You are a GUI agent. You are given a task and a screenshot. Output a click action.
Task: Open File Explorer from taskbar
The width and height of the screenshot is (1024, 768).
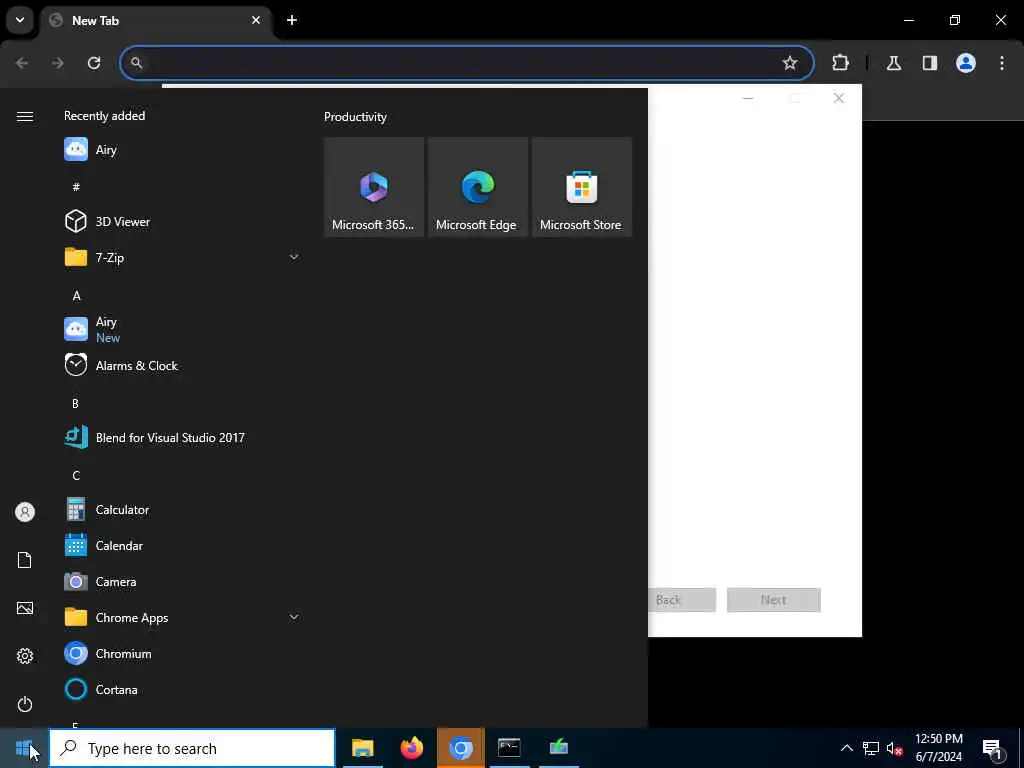pos(362,748)
